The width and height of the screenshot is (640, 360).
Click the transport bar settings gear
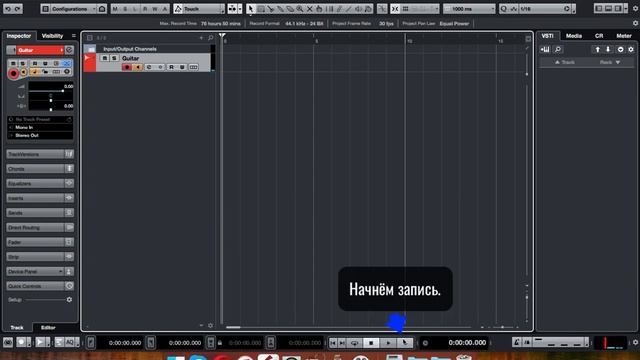pyautogui.click(x=636, y=342)
